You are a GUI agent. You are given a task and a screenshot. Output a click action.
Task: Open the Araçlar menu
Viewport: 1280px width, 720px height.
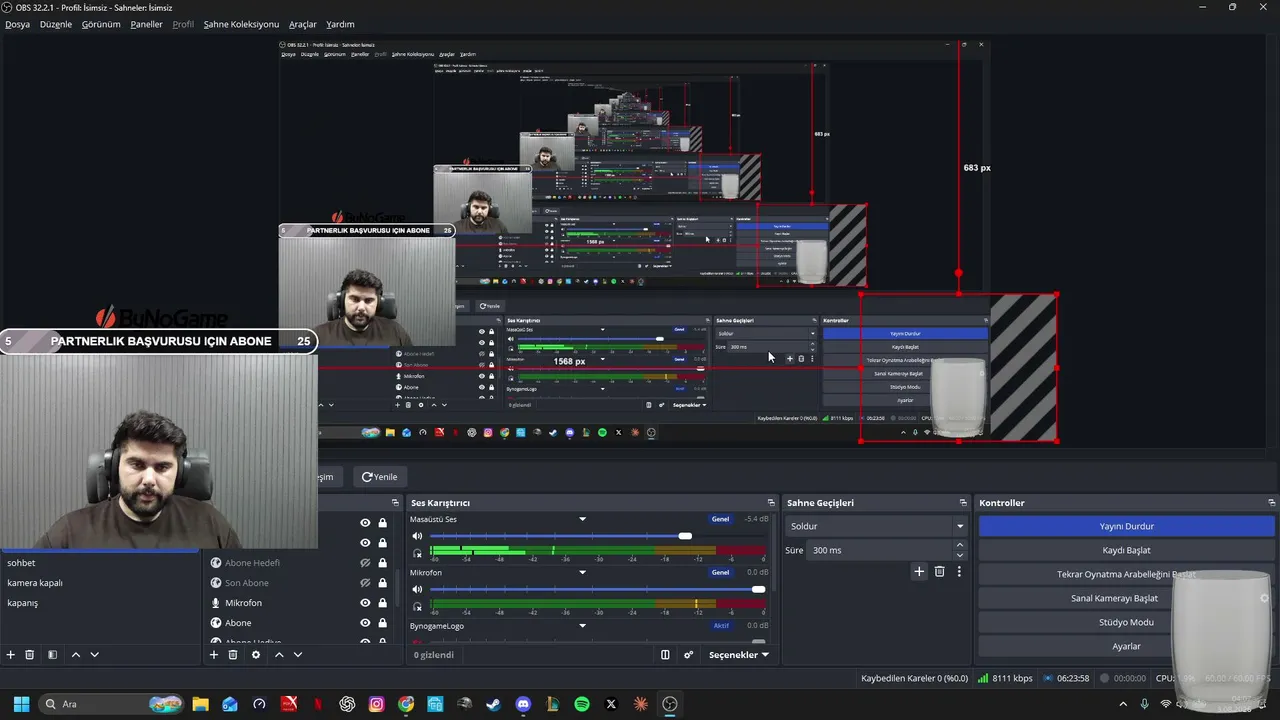click(303, 24)
